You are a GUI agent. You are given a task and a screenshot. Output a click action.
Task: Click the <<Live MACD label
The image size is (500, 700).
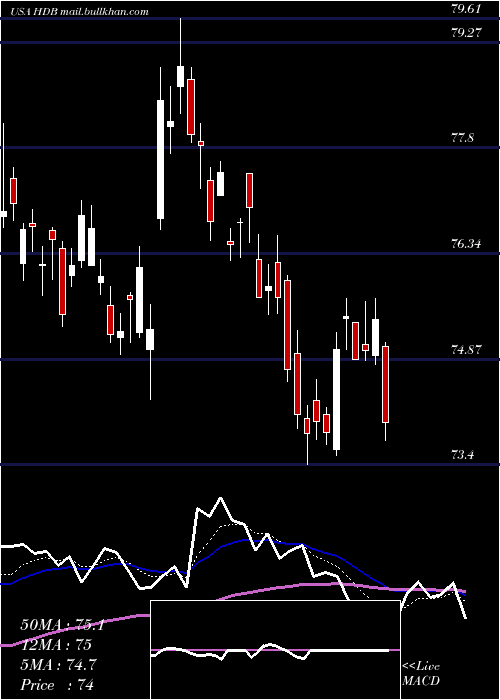(x=421, y=674)
